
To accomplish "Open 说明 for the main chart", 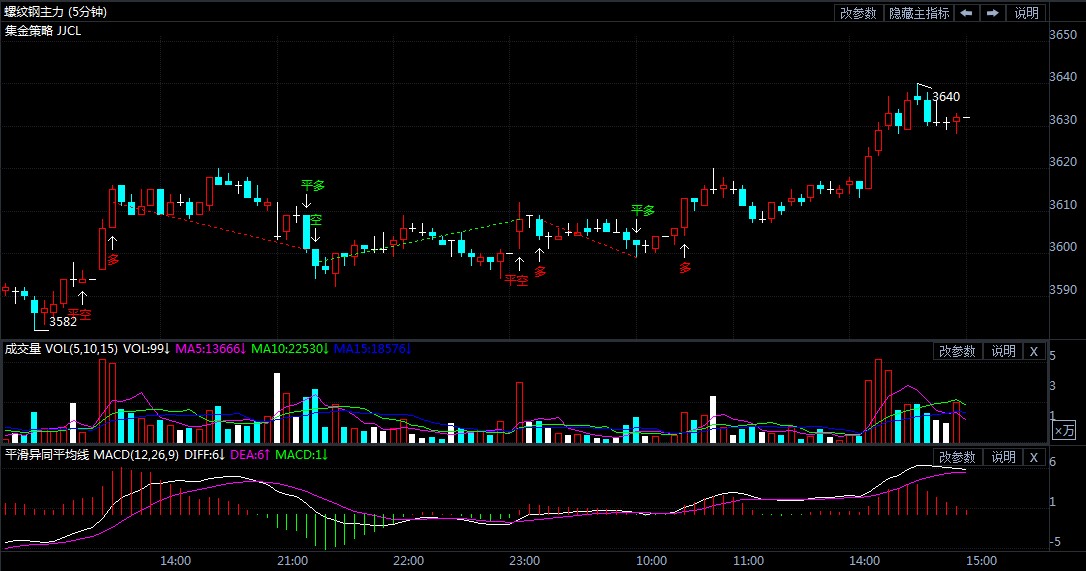I will pos(1027,13).
